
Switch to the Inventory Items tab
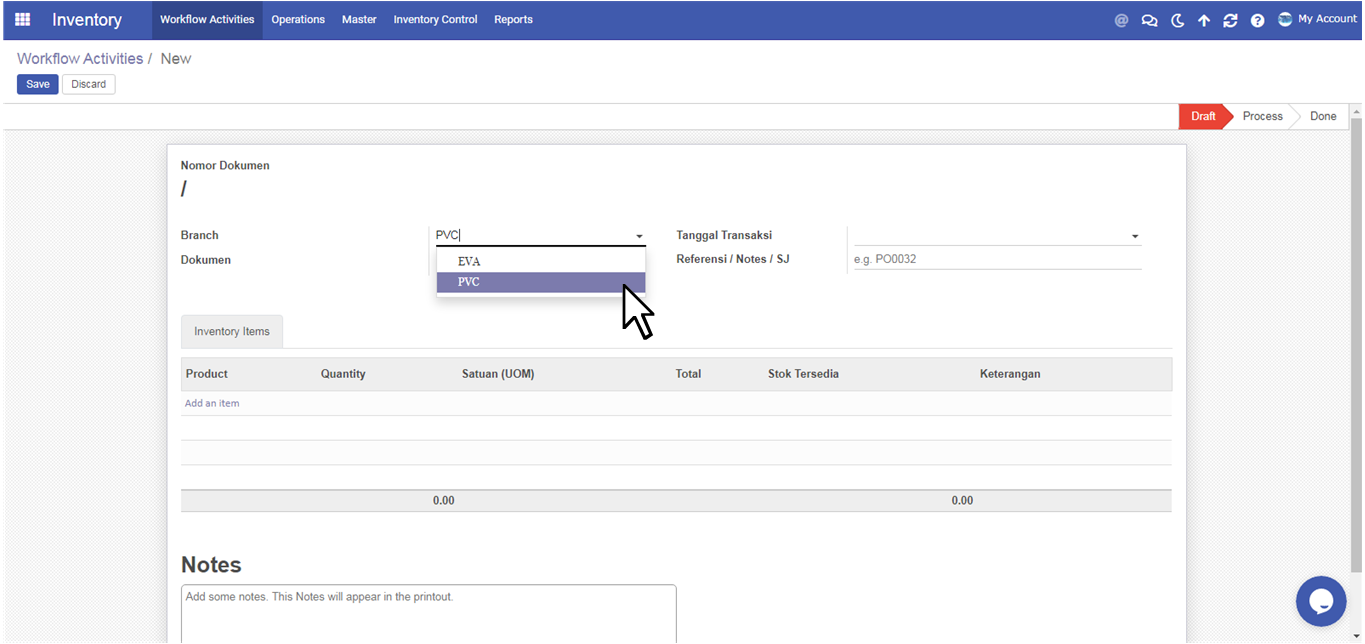[x=232, y=332]
